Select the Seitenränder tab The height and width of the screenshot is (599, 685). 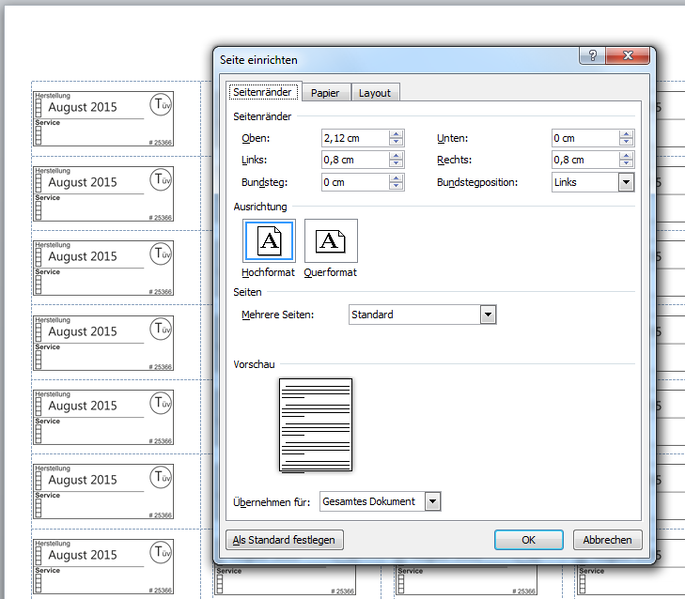pyautogui.click(x=264, y=93)
